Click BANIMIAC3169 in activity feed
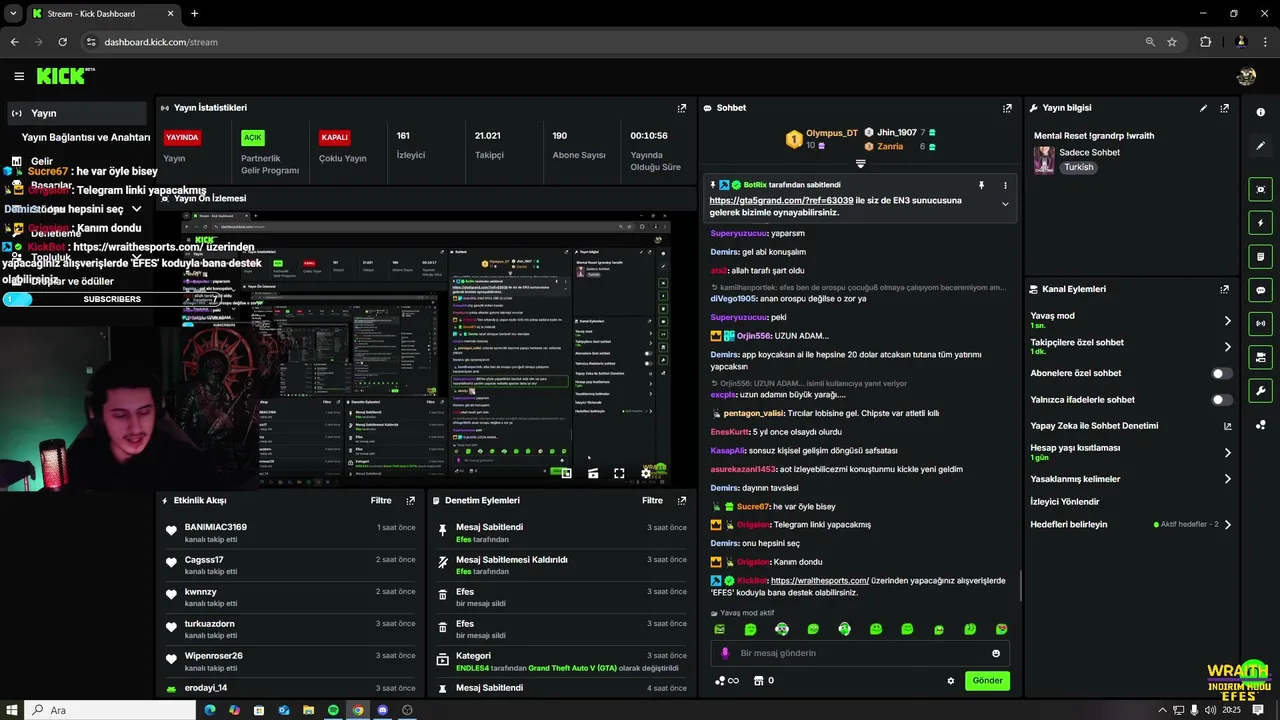This screenshot has width=1280, height=720. click(x=215, y=527)
